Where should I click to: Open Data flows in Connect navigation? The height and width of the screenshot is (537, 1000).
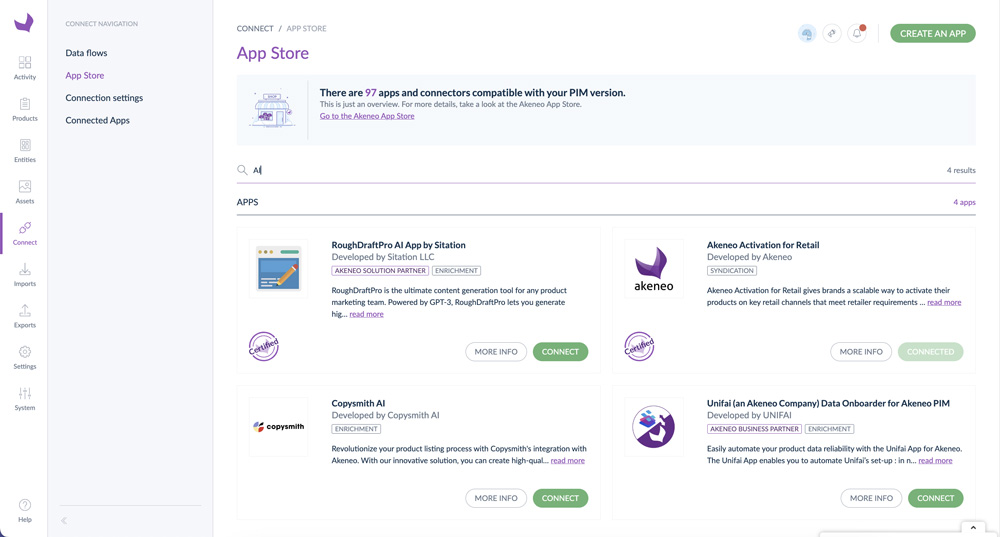[86, 53]
